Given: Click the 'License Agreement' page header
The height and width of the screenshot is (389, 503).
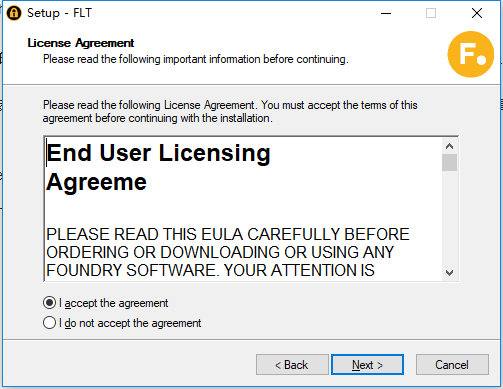Looking at the screenshot, I should point(81,43).
